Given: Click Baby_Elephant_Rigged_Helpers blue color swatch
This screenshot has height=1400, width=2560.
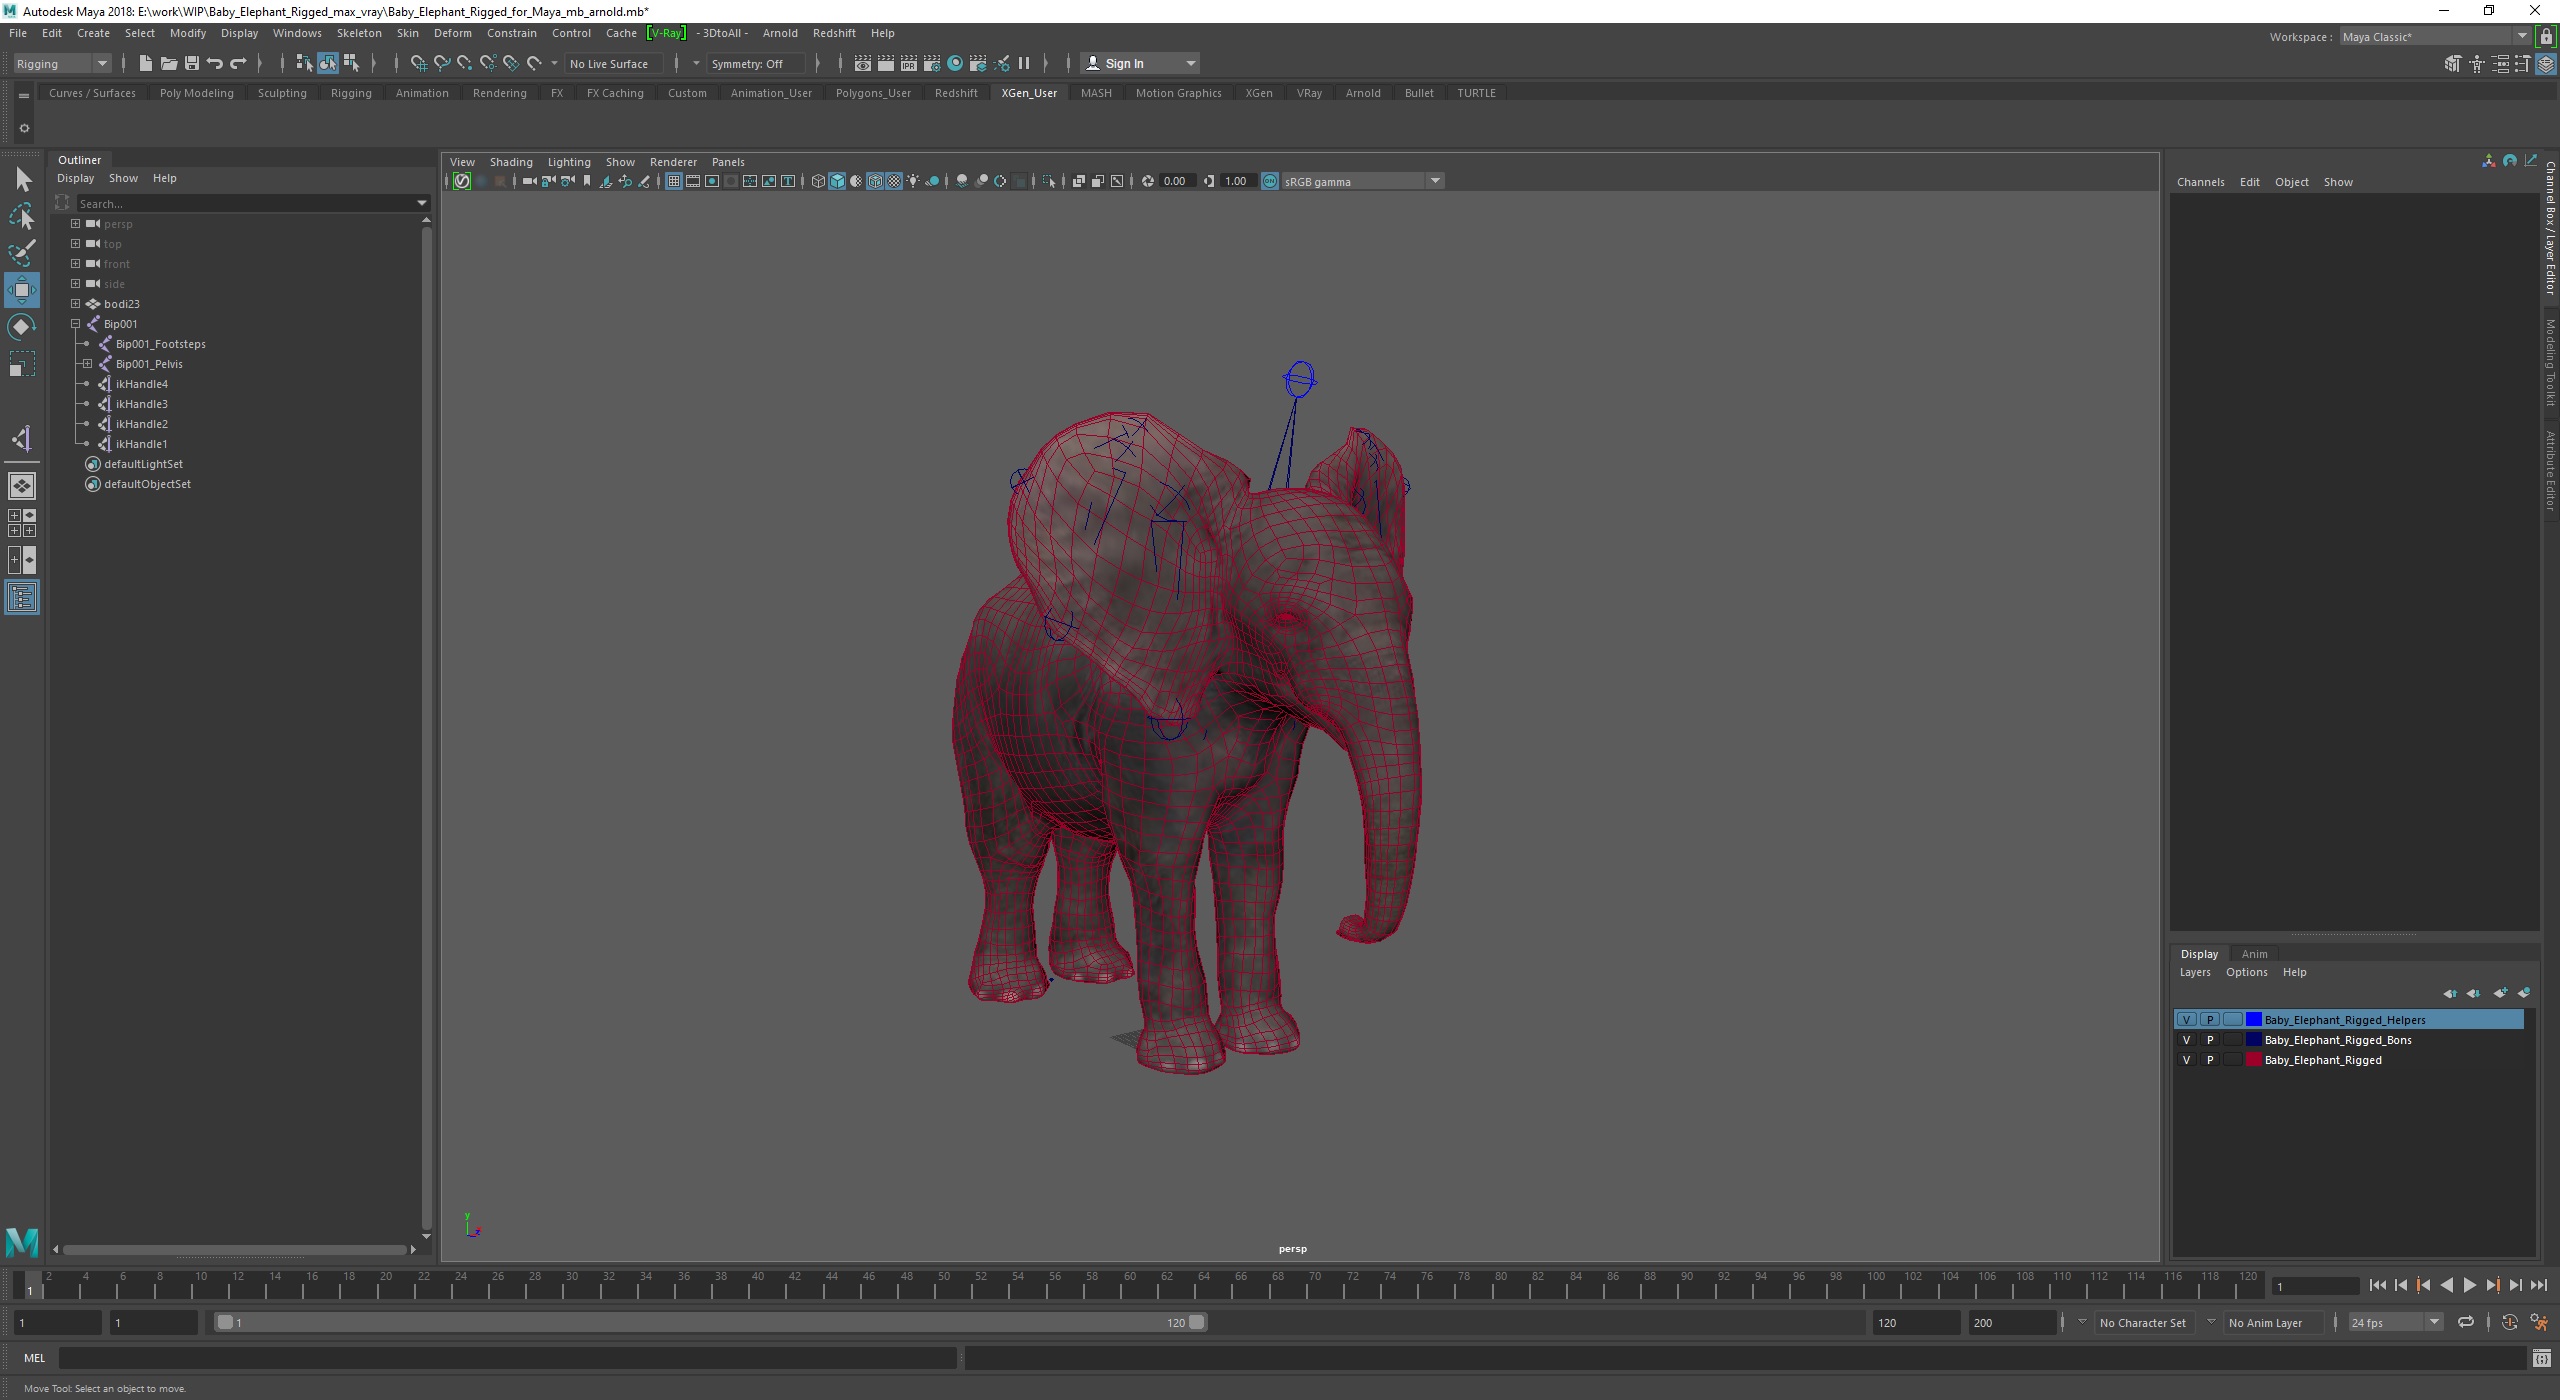Looking at the screenshot, I should click(2254, 1020).
